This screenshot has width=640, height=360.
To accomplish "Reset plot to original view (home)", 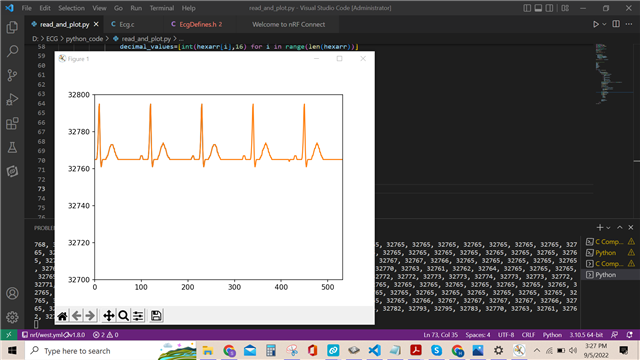I will pos(62,316).
